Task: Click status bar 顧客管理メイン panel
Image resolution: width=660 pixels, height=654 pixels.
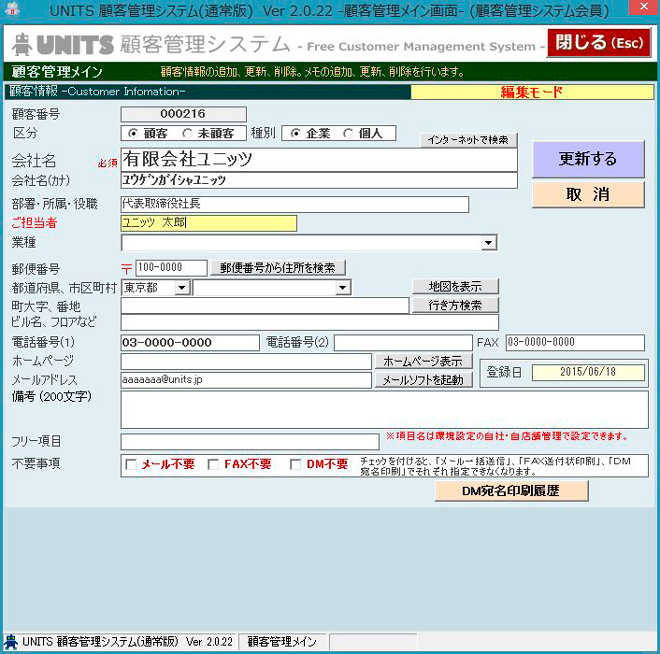Action: (x=282, y=642)
